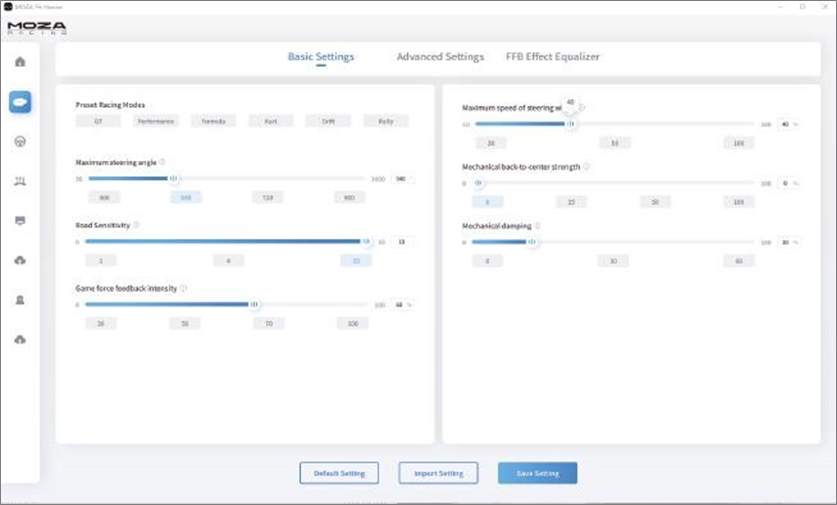Show info for Mechanical back-to-center strength
The image size is (837, 505).
[586, 167]
